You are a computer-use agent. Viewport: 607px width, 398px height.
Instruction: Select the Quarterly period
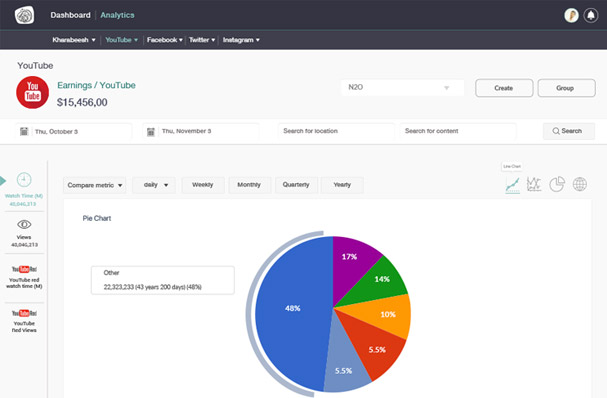click(x=296, y=185)
